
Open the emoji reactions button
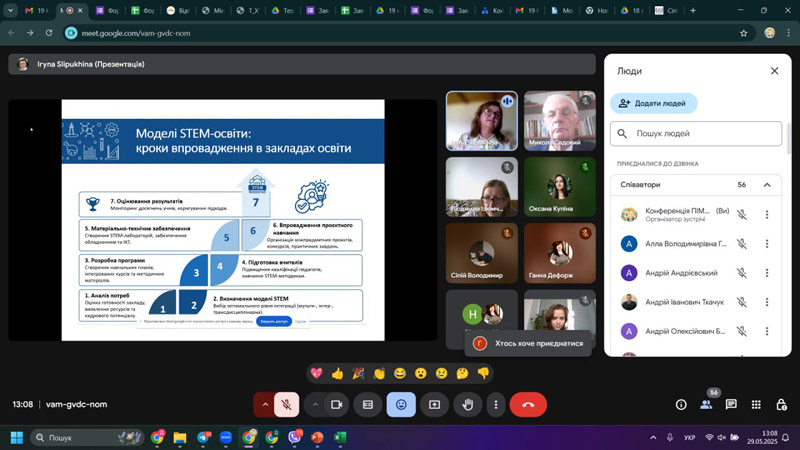tap(401, 404)
